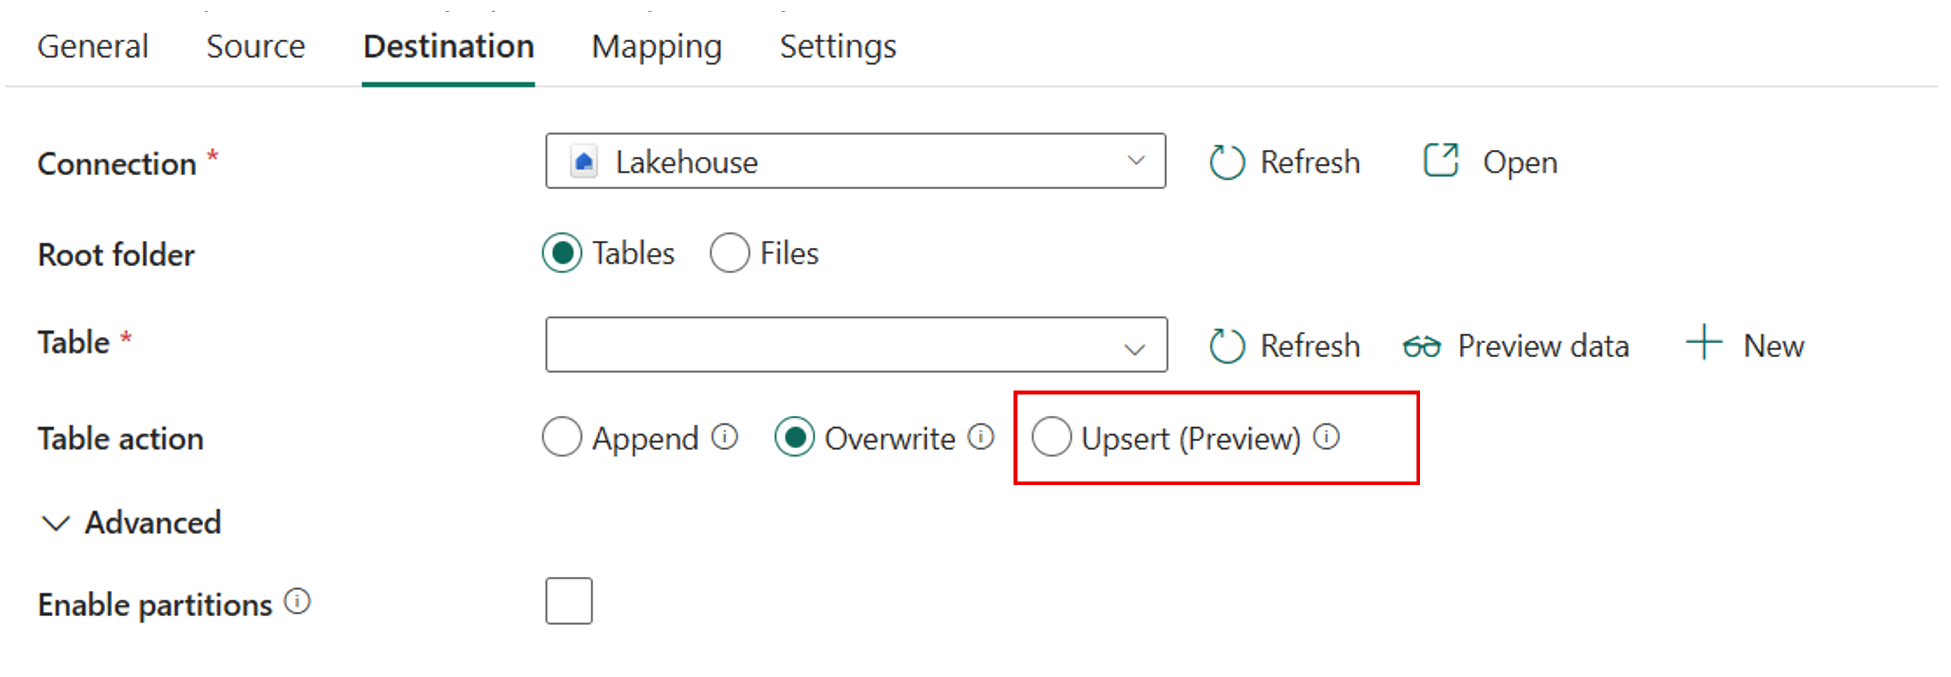1951x677 pixels.
Task: Click the Table Refresh circular arrow icon
Action: [1226, 346]
